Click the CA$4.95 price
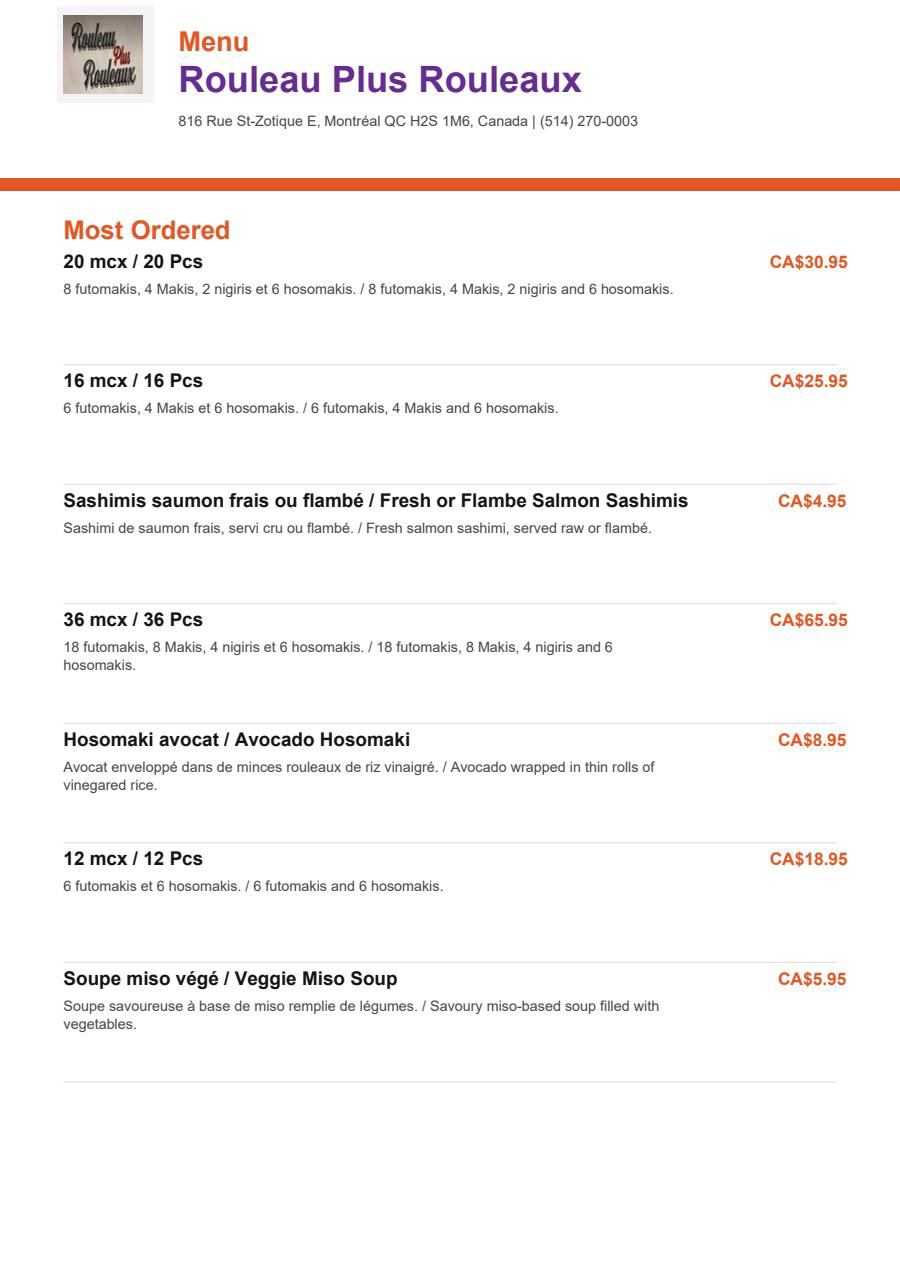This screenshot has height=1273, width=900. click(x=812, y=501)
